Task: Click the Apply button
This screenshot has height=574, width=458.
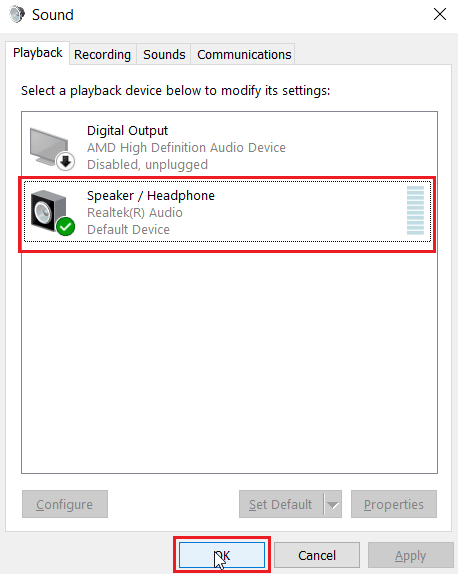Action: click(410, 555)
